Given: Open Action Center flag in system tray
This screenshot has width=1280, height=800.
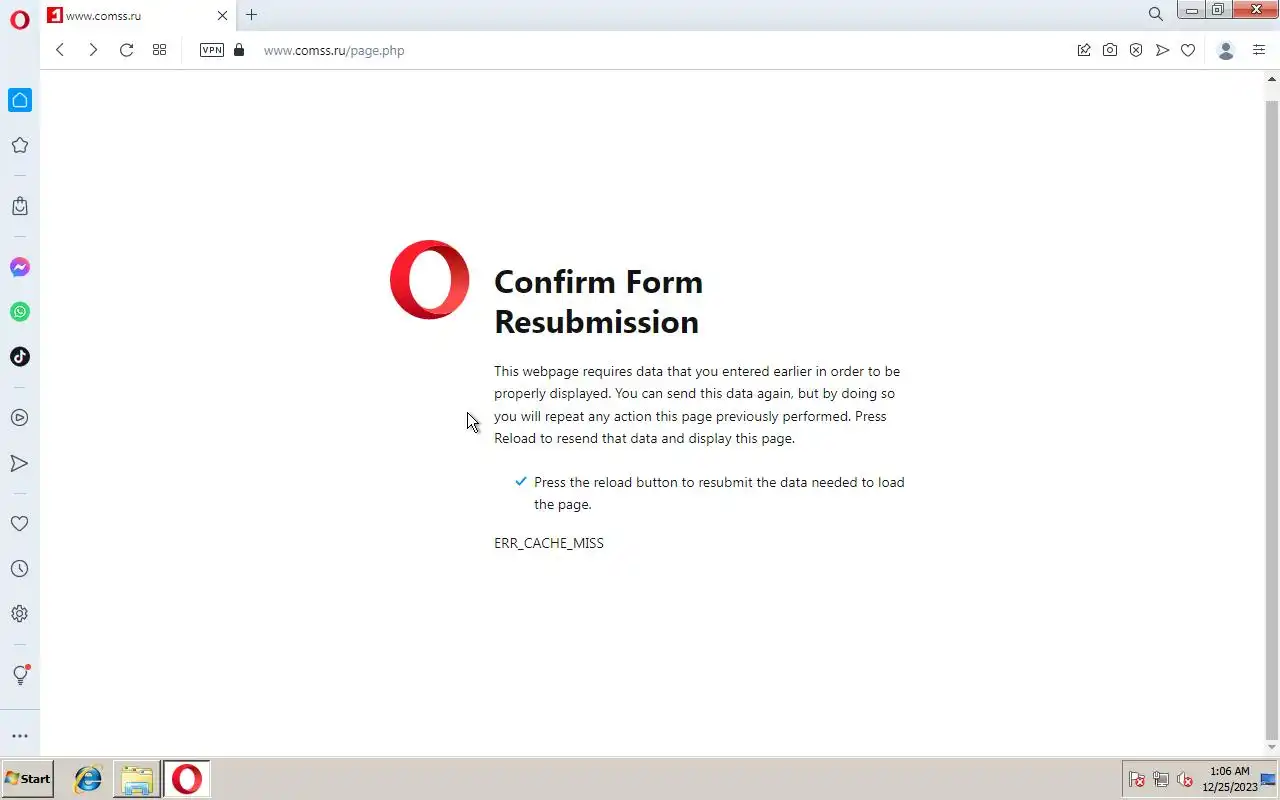Looking at the screenshot, I should point(1137,779).
